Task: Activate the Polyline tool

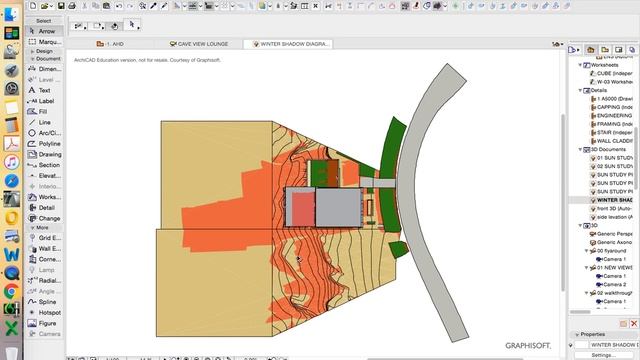Action: [x=44, y=144]
